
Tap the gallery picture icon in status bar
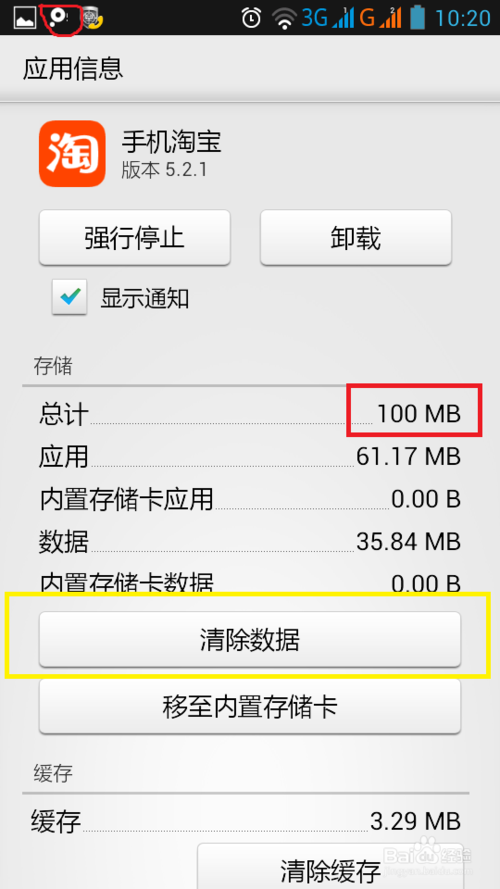(x=25, y=18)
